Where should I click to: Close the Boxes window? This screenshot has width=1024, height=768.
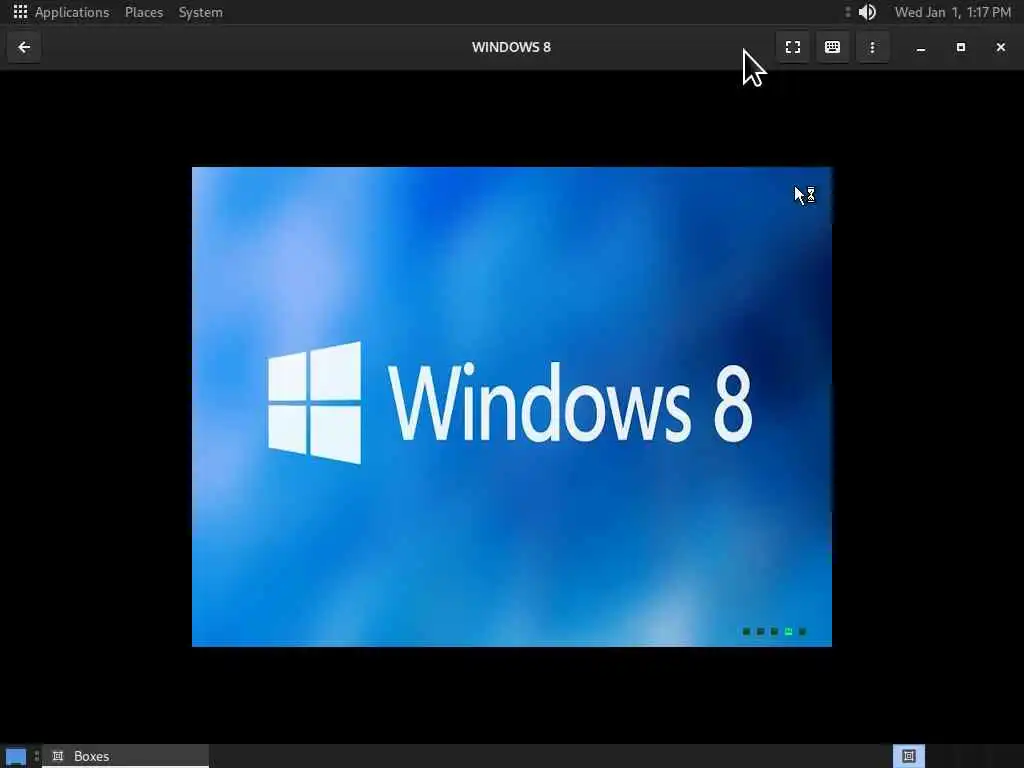(x=1000, y=47)
